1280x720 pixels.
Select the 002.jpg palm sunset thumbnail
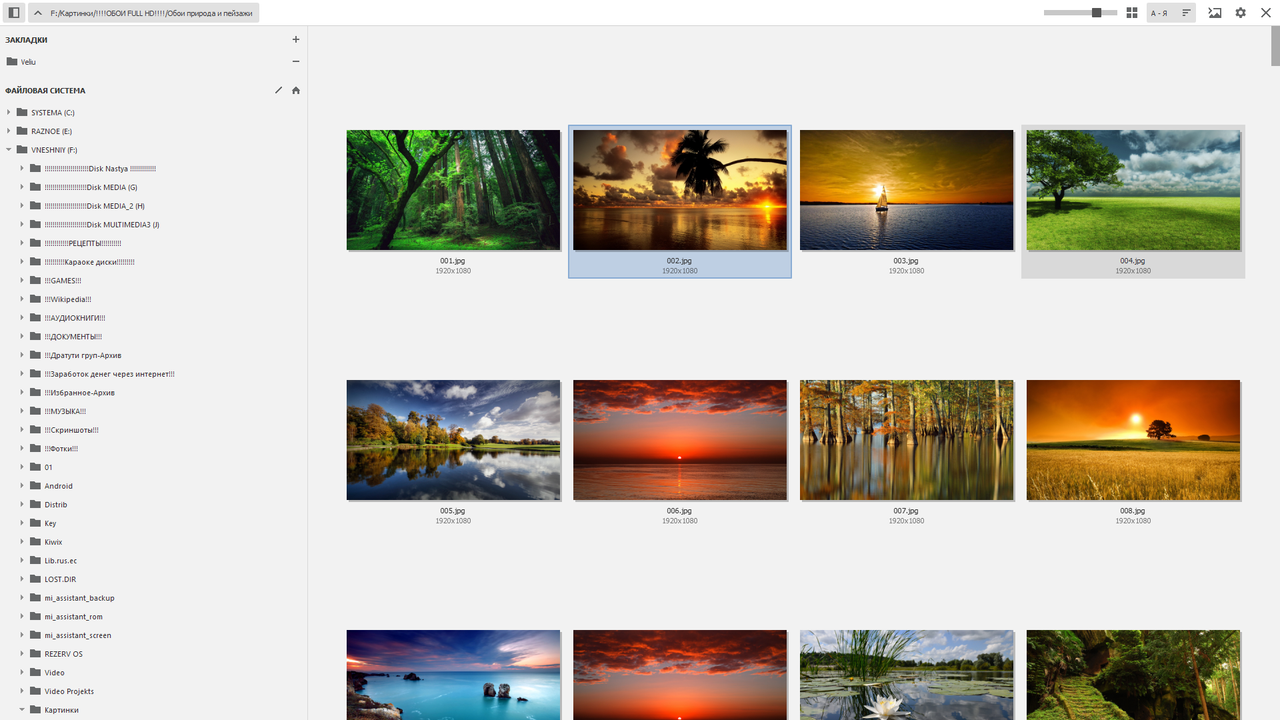680,190
